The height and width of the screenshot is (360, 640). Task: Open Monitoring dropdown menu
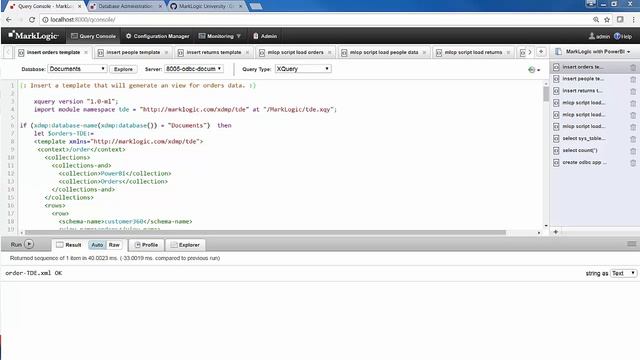click(220, 36)
